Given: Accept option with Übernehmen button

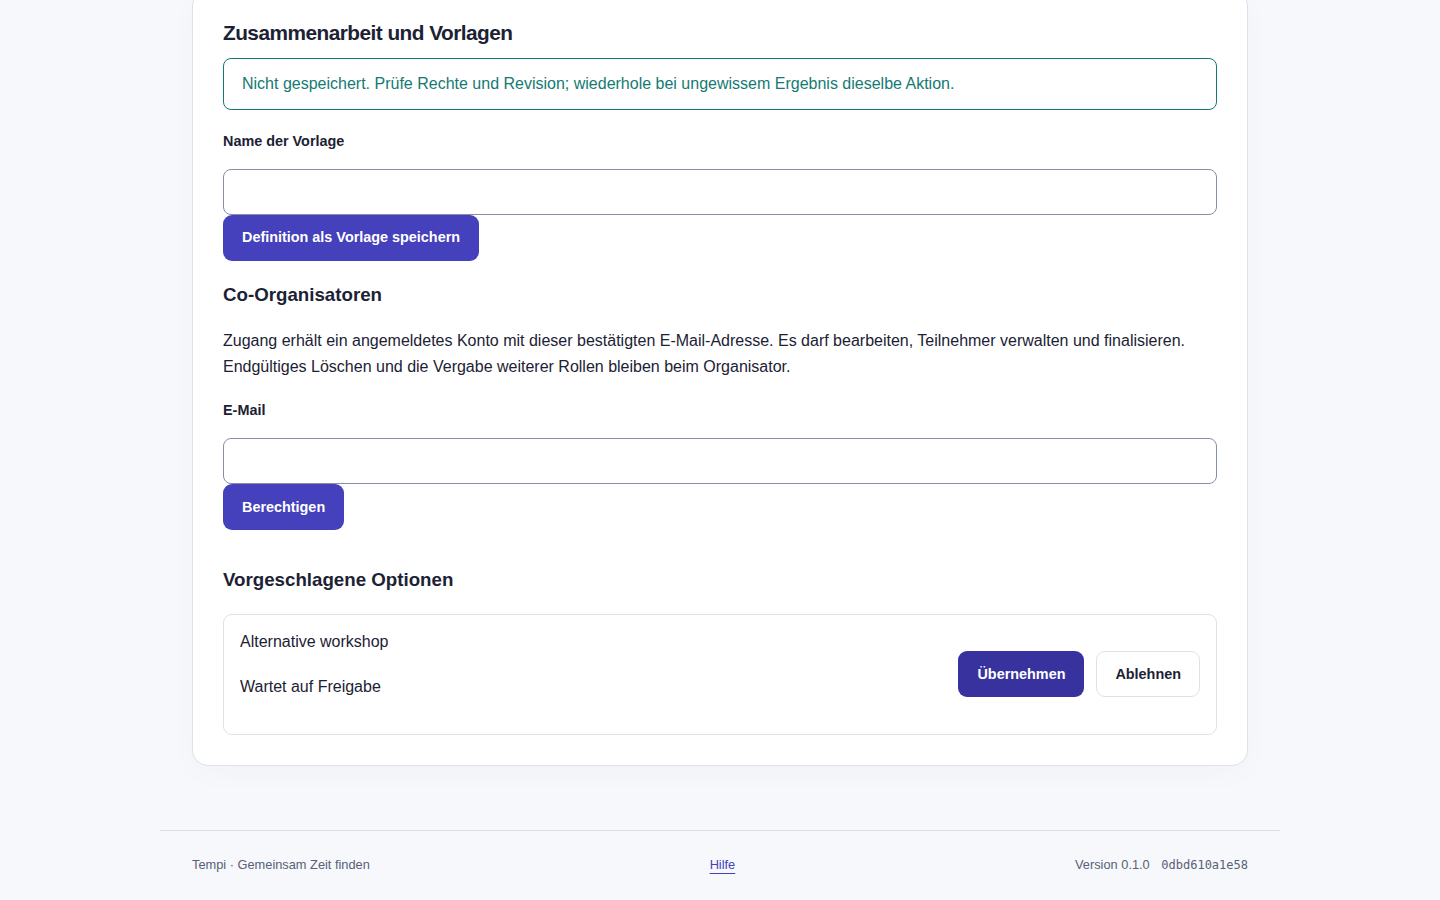Looking at the screenshot, I should coord(1021,674).
